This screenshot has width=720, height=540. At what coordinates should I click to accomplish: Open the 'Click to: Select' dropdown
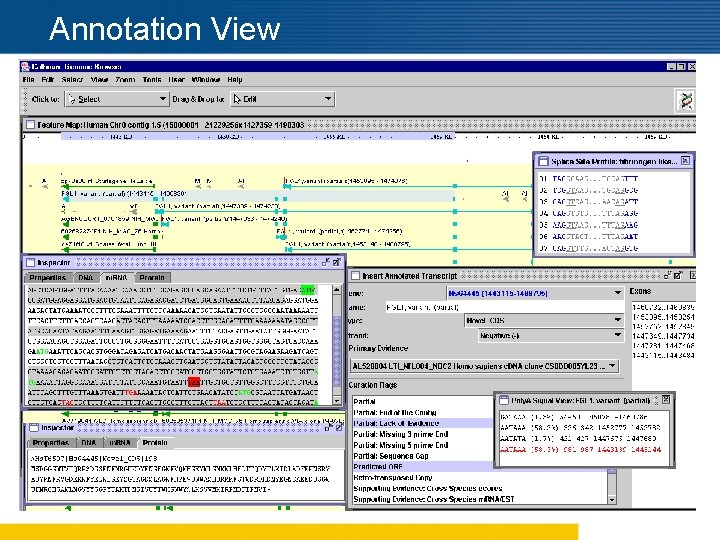coord(117,99)
